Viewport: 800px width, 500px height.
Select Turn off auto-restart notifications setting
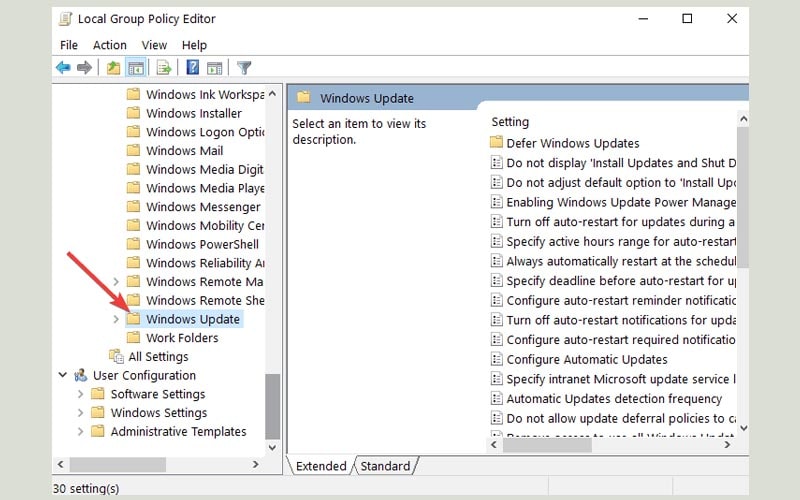[x=621, y=320]
